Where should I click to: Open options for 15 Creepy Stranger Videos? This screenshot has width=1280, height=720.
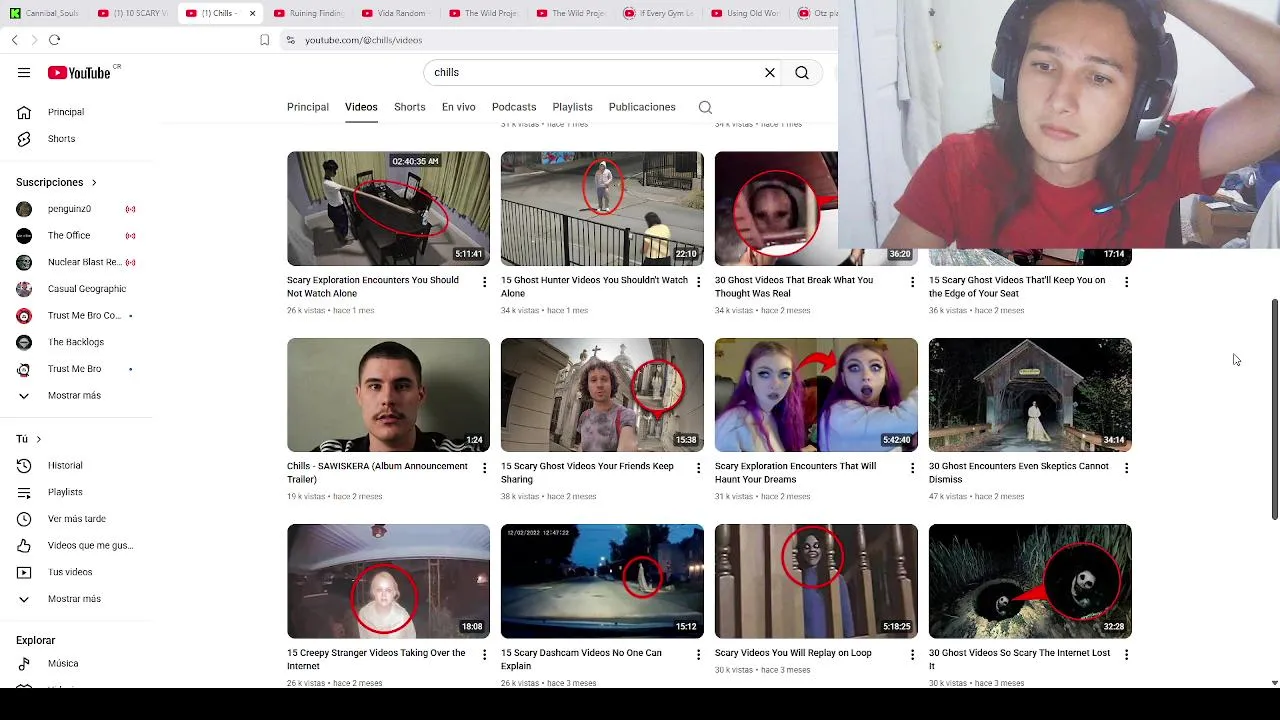click(x=484, y=654)
